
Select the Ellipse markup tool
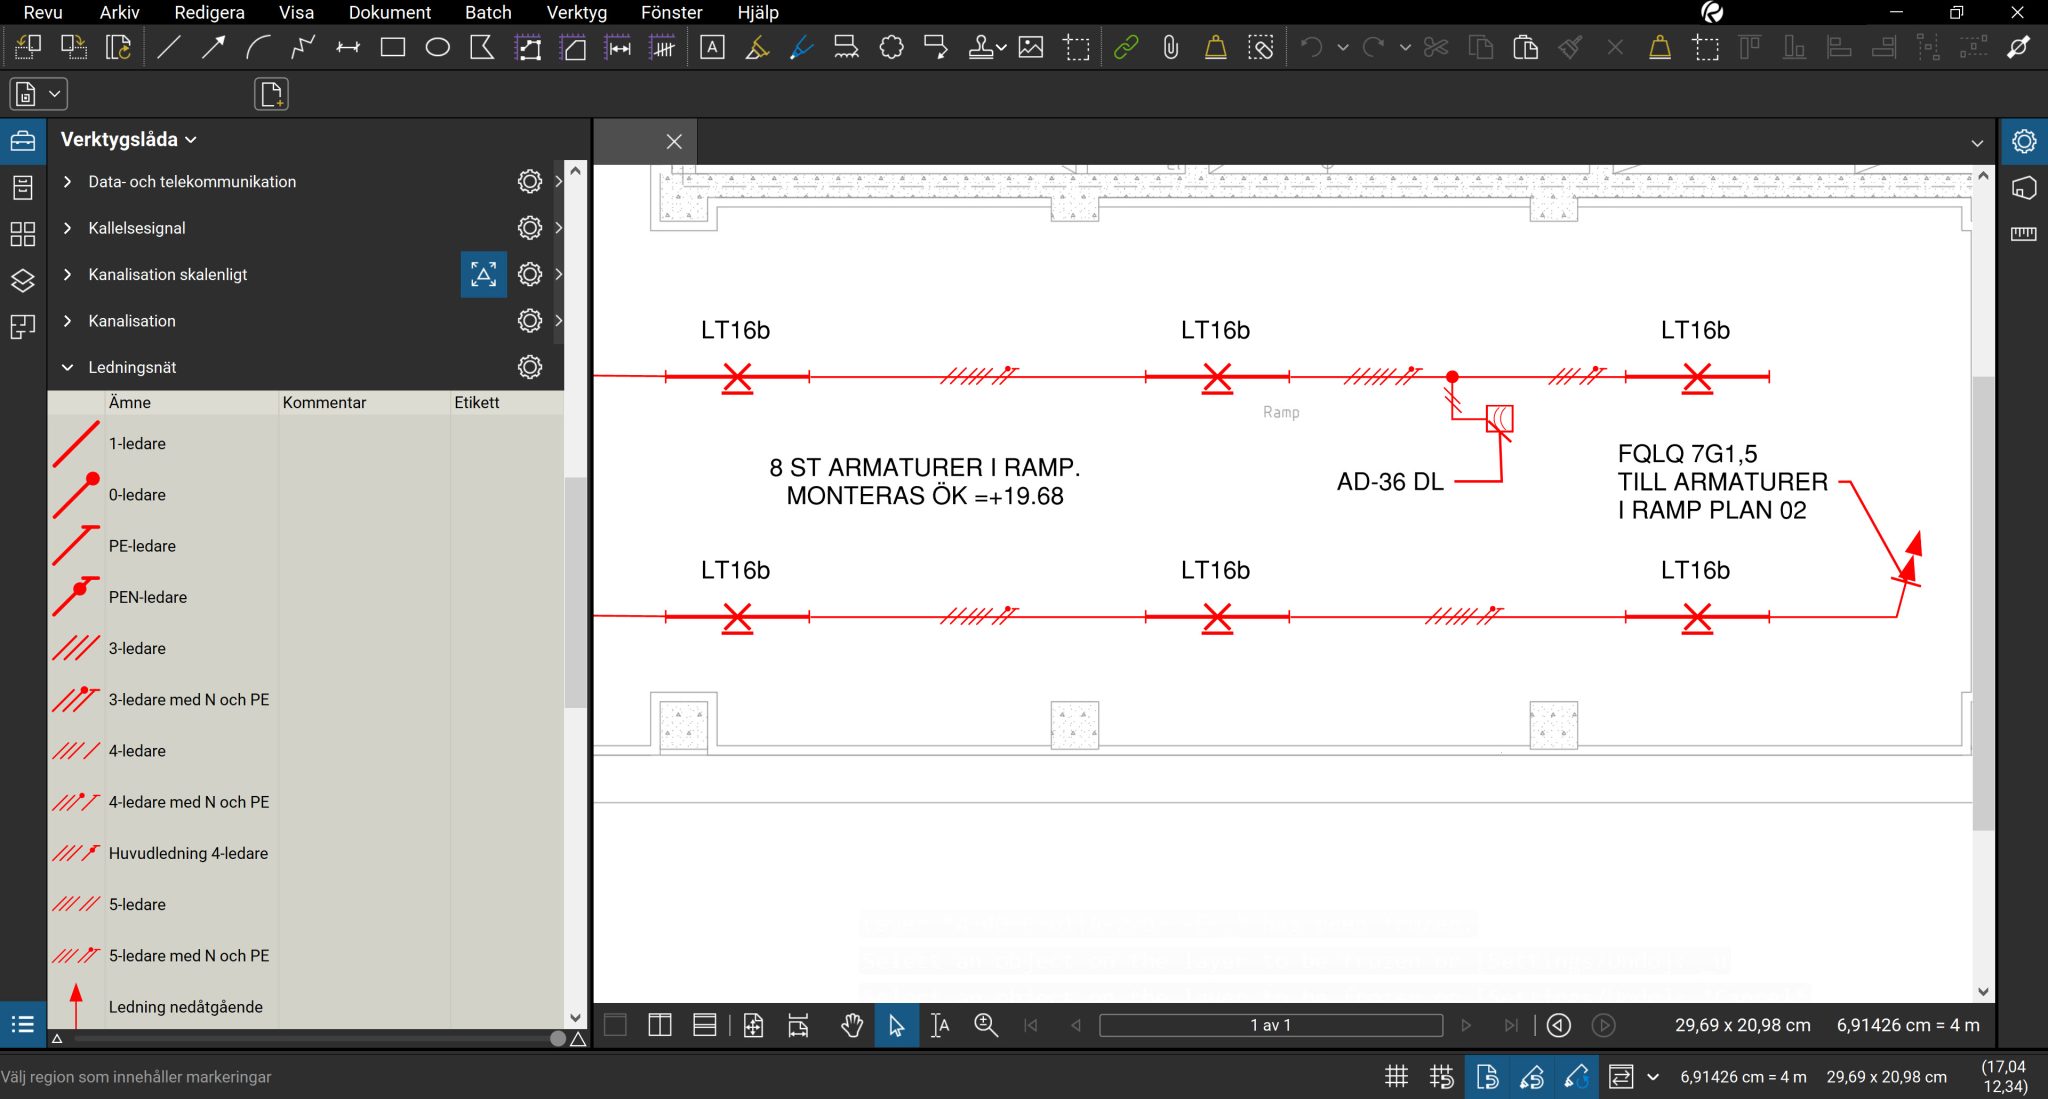point(437,47)
